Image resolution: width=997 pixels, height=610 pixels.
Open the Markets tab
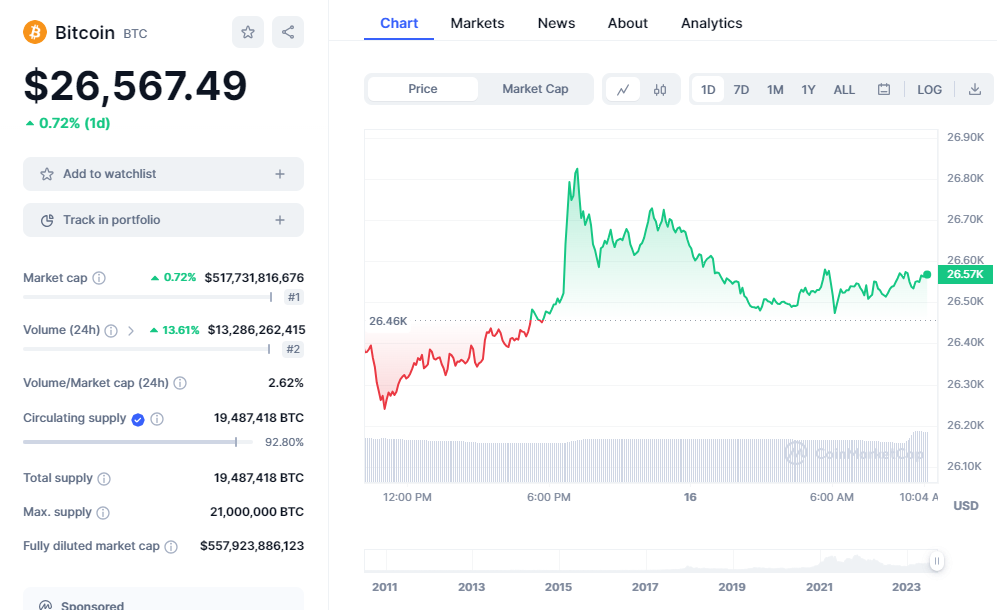pyautogui.click(x=478, y=23)
